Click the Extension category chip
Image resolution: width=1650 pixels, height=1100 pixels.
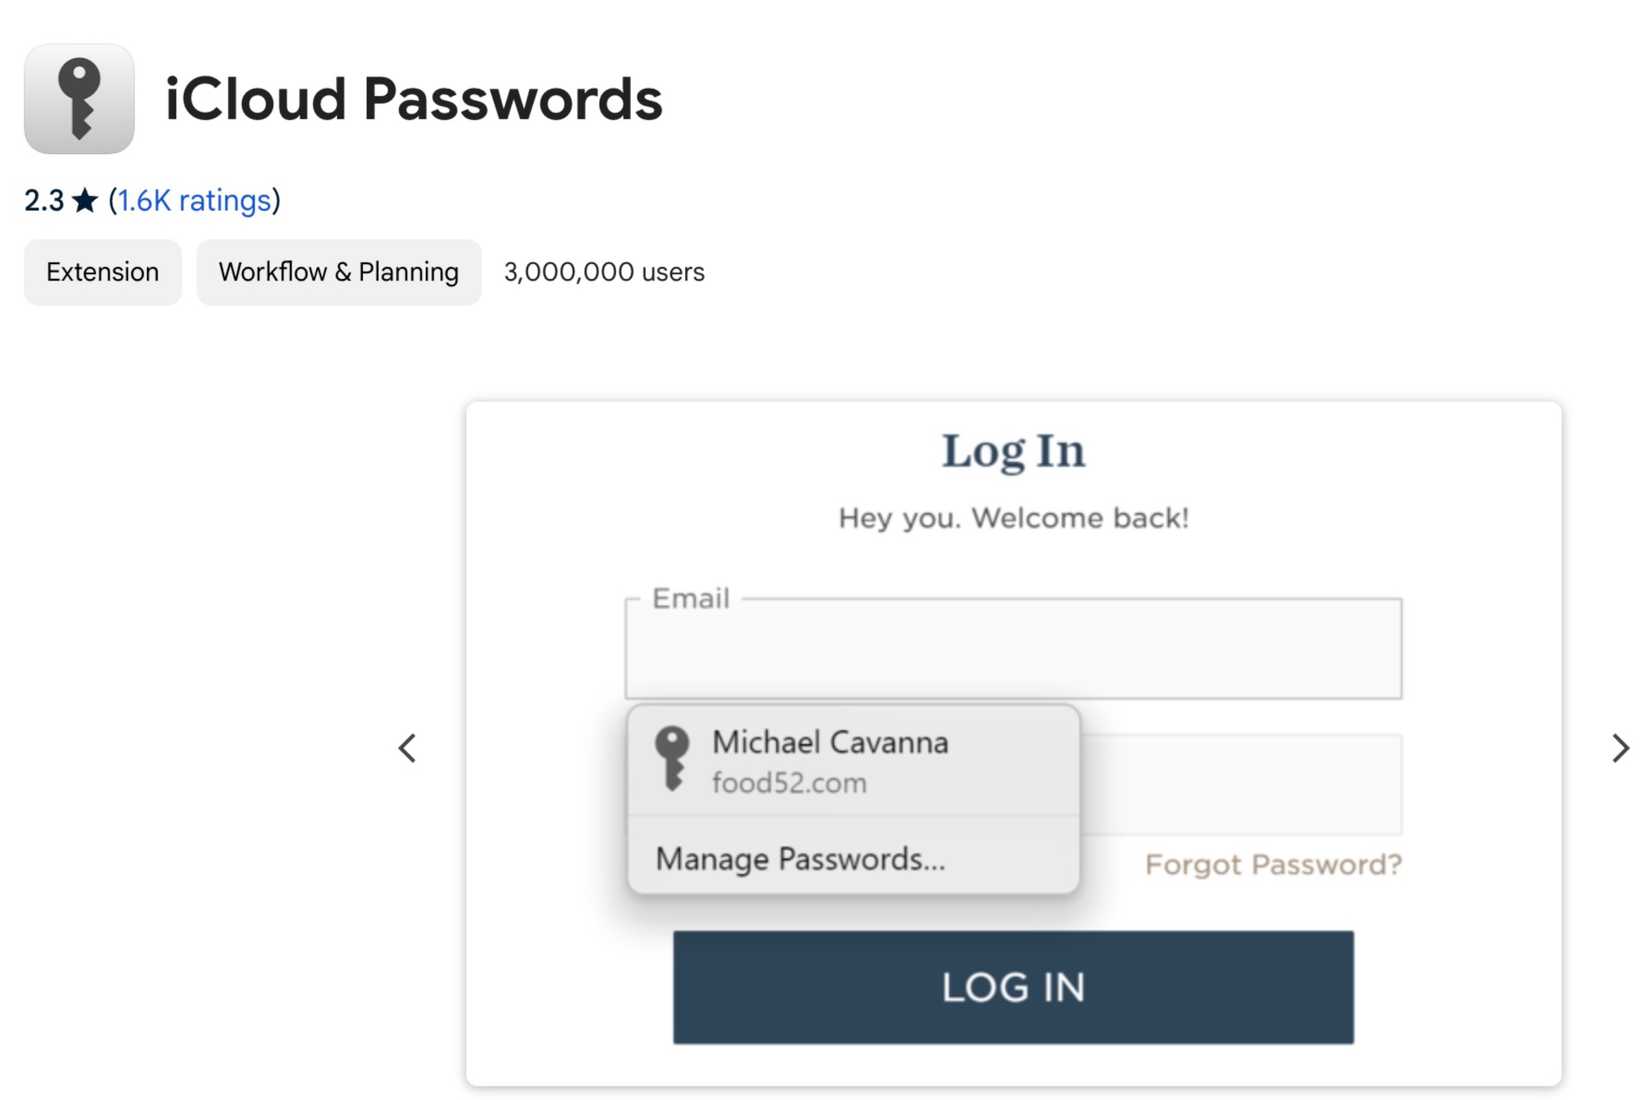(x=101, y=271)
